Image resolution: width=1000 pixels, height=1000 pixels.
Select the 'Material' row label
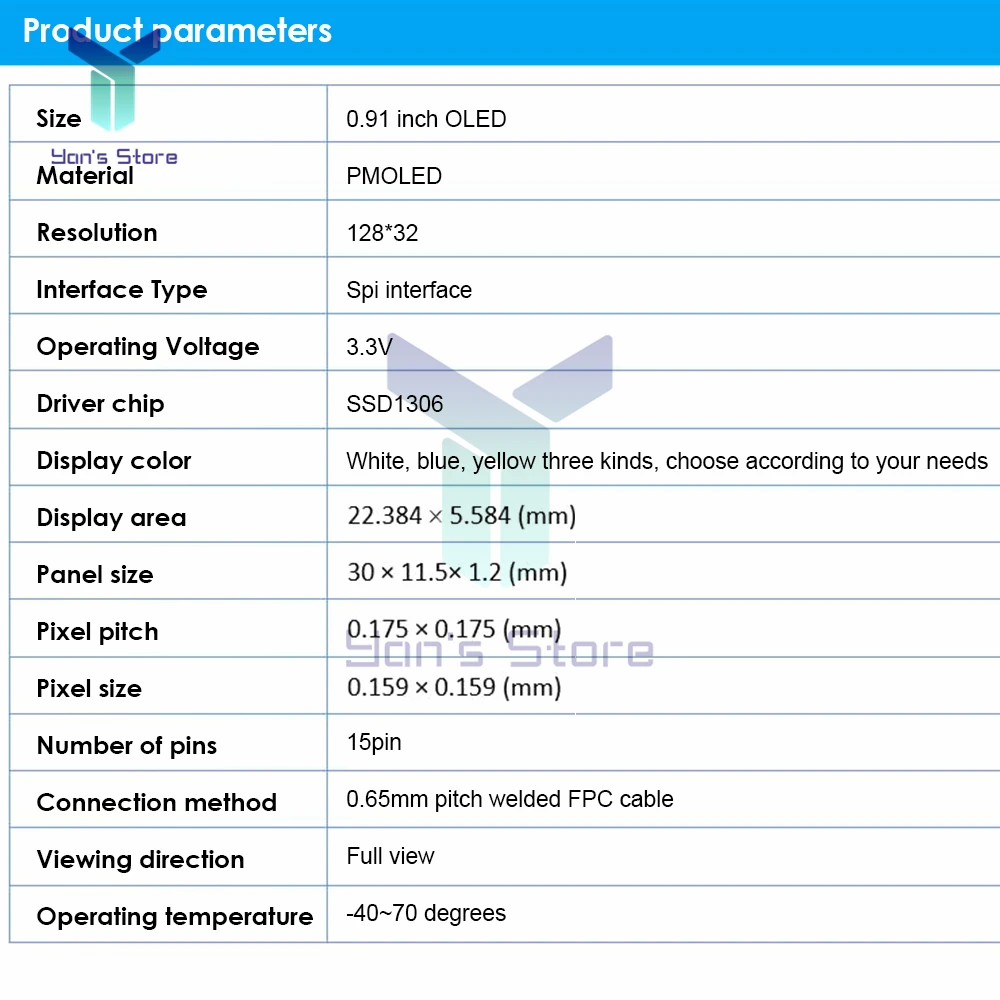(85, 175)
